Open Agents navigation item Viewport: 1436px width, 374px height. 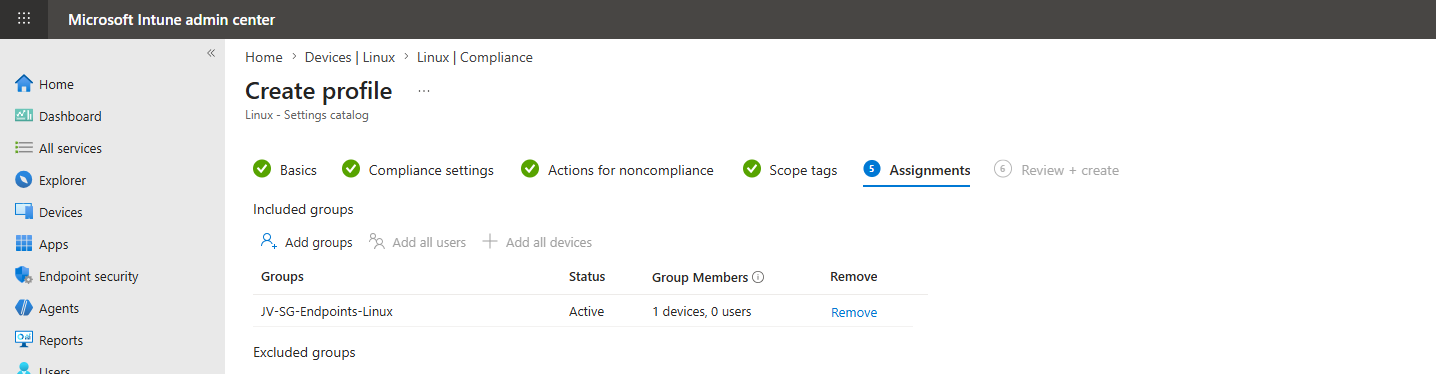click(x=59, y=309)
